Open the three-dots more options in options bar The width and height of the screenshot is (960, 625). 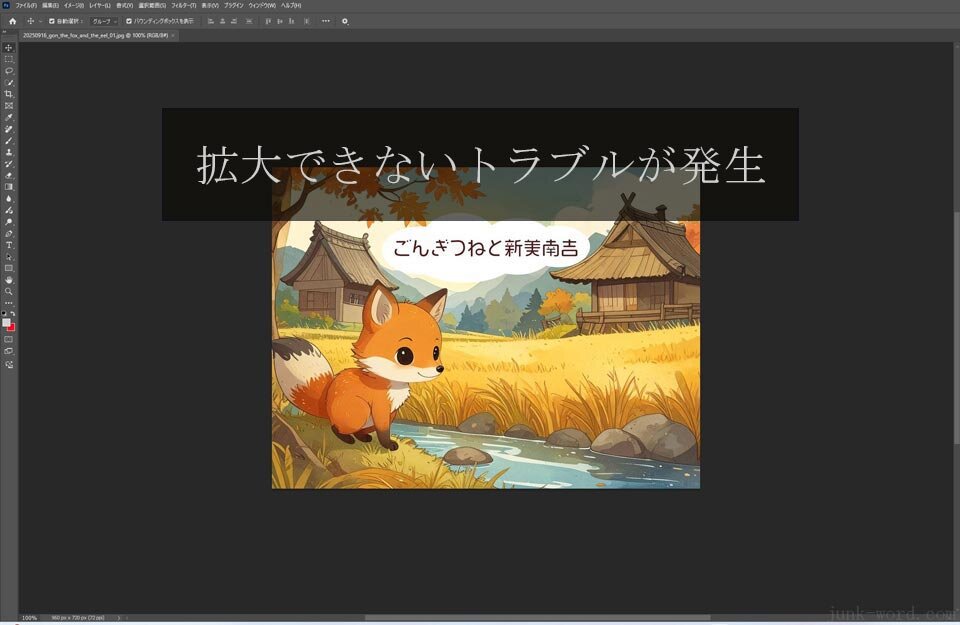(325, 20)
